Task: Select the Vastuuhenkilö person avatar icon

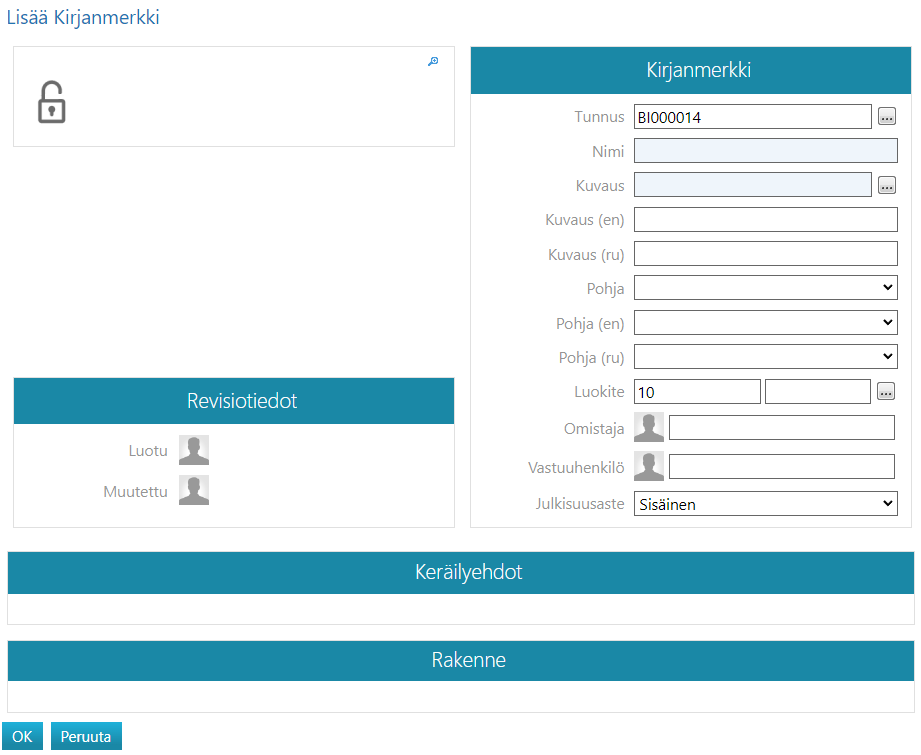Action: [x=649, y=467]
